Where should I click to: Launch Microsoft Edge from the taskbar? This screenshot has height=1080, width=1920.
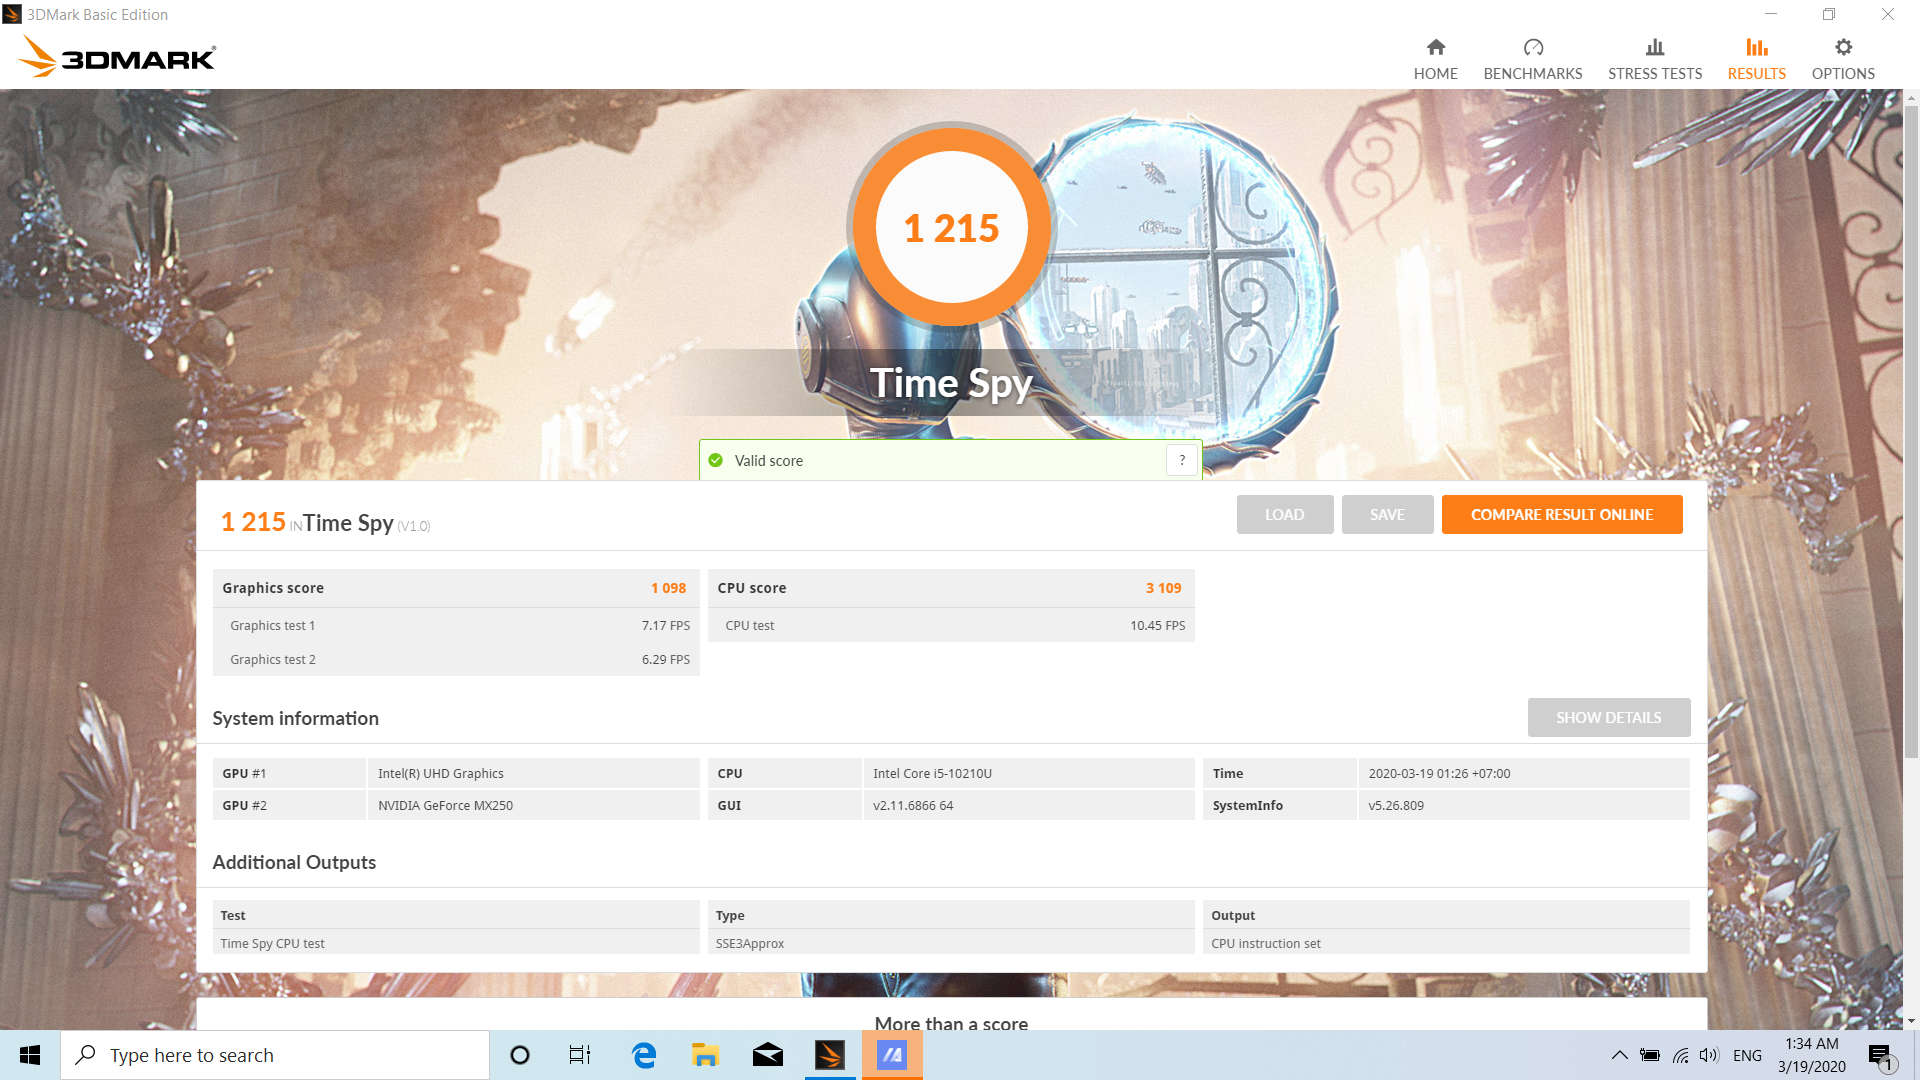tap(644, 1055)
